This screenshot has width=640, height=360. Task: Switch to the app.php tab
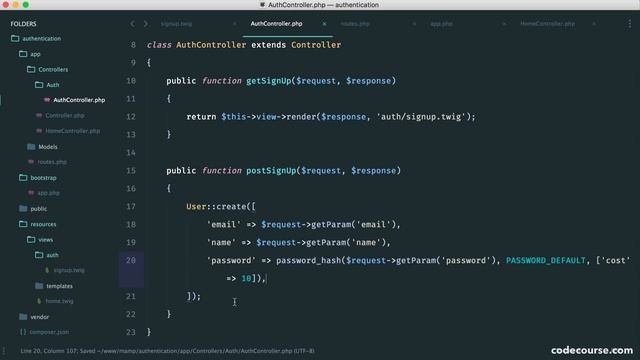[x=441, y=24]
